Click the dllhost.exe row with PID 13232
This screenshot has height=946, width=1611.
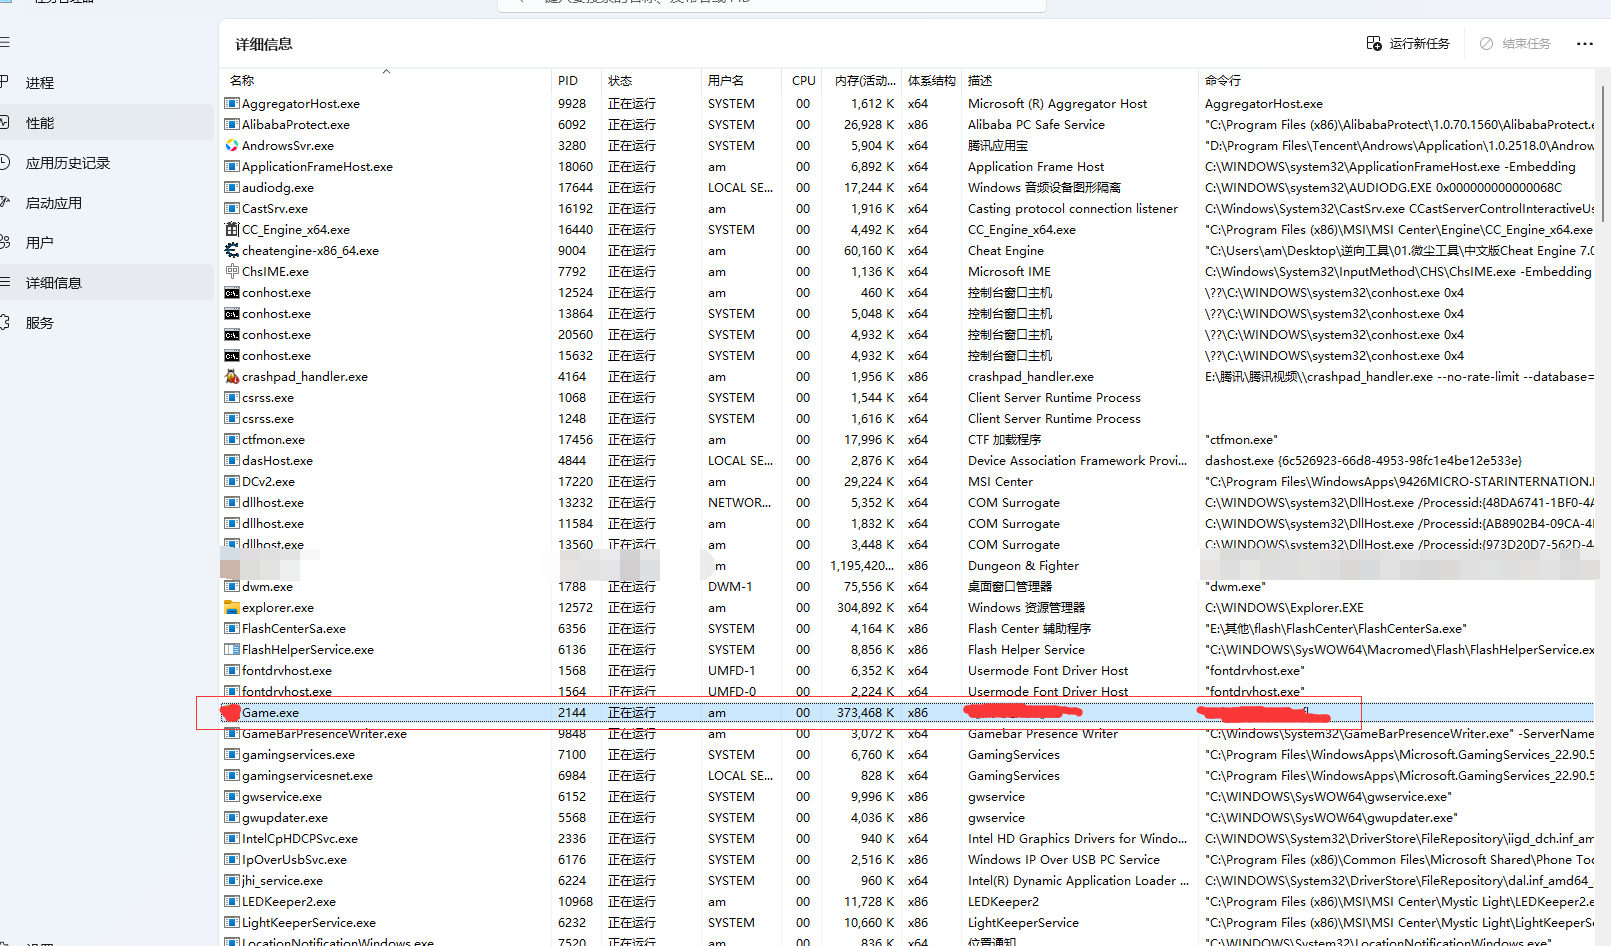908,502
